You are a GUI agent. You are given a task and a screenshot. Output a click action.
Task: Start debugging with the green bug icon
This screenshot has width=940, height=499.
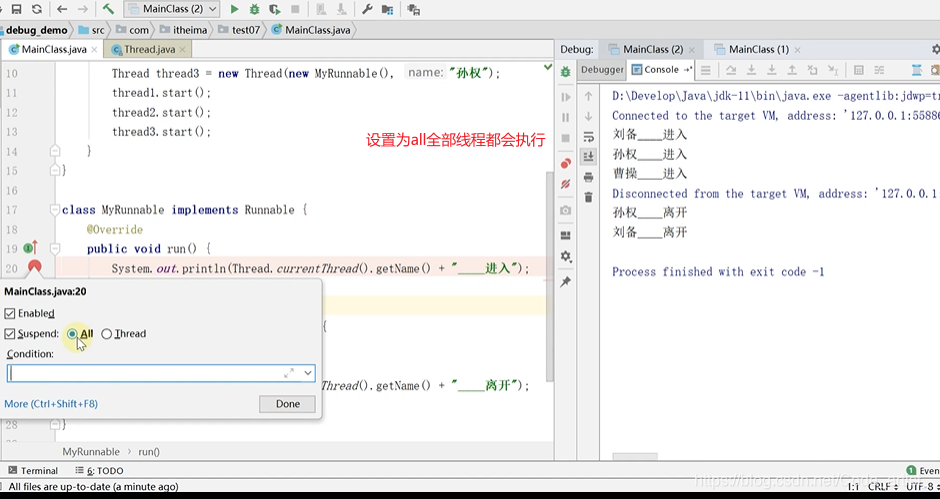254,9
